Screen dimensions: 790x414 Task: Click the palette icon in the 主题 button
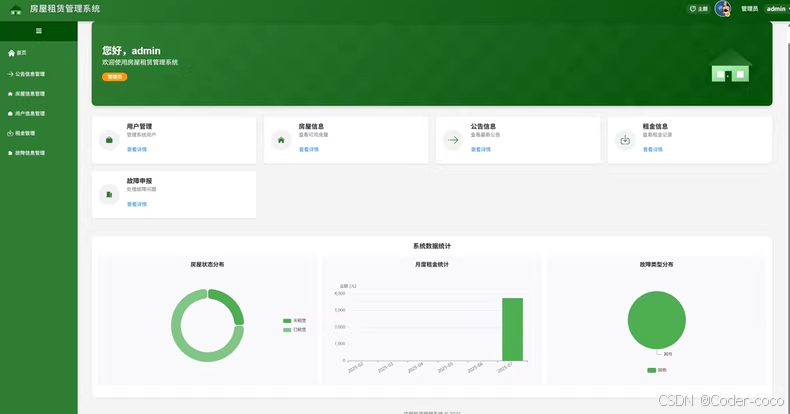pos(693,9)
